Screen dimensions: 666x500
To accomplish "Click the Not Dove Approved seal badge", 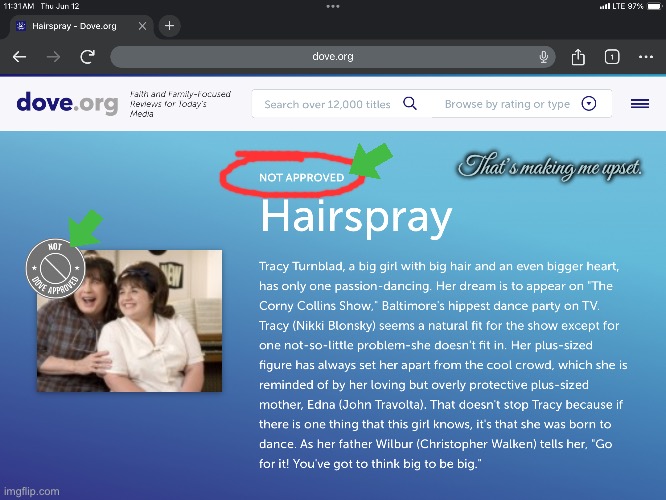I will pos(55,268).
